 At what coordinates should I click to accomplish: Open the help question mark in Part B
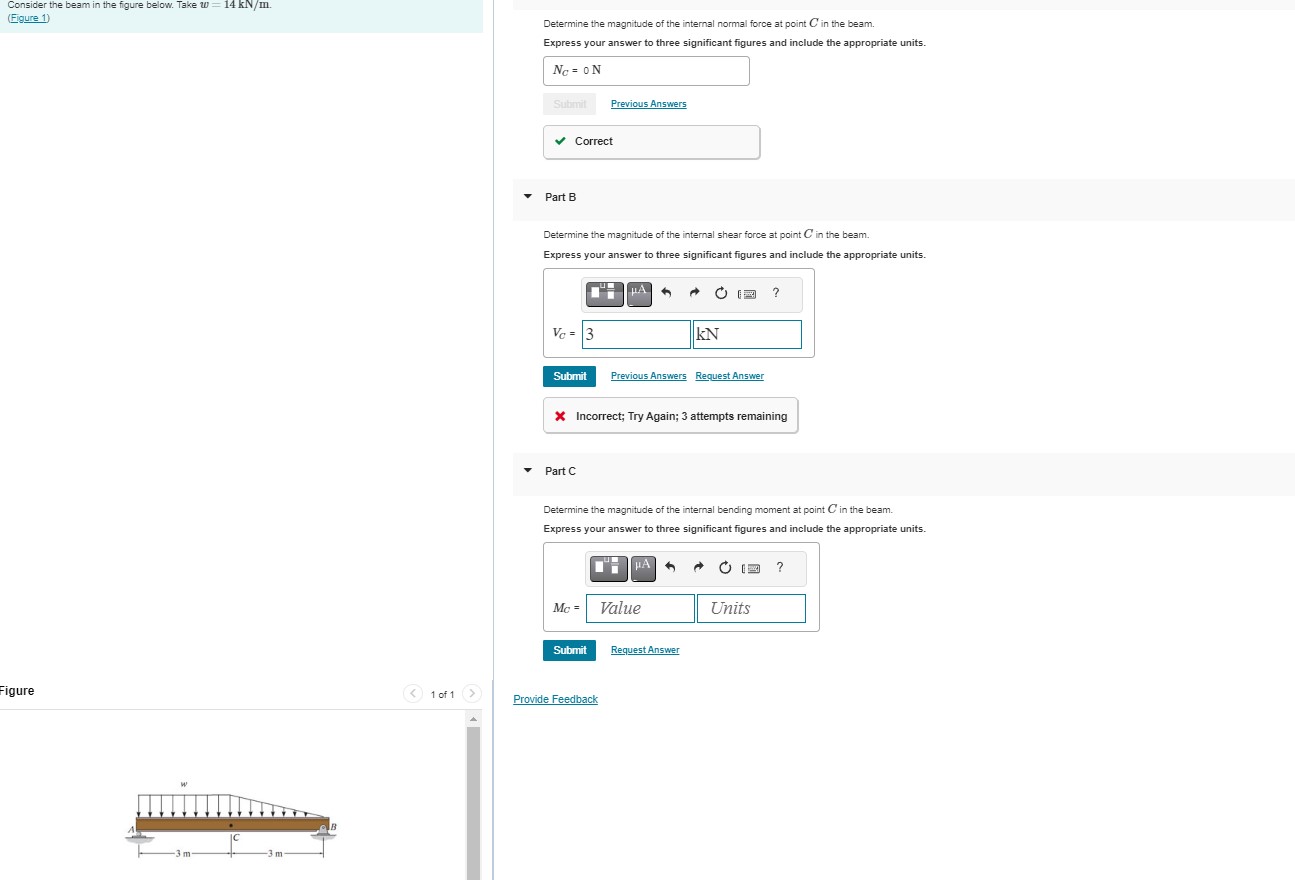point(776,293)
